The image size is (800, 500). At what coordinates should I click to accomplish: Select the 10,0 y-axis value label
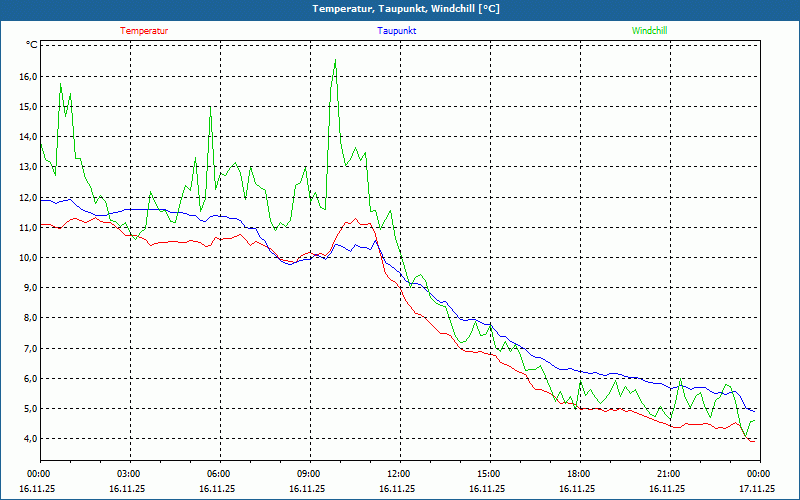27,258
